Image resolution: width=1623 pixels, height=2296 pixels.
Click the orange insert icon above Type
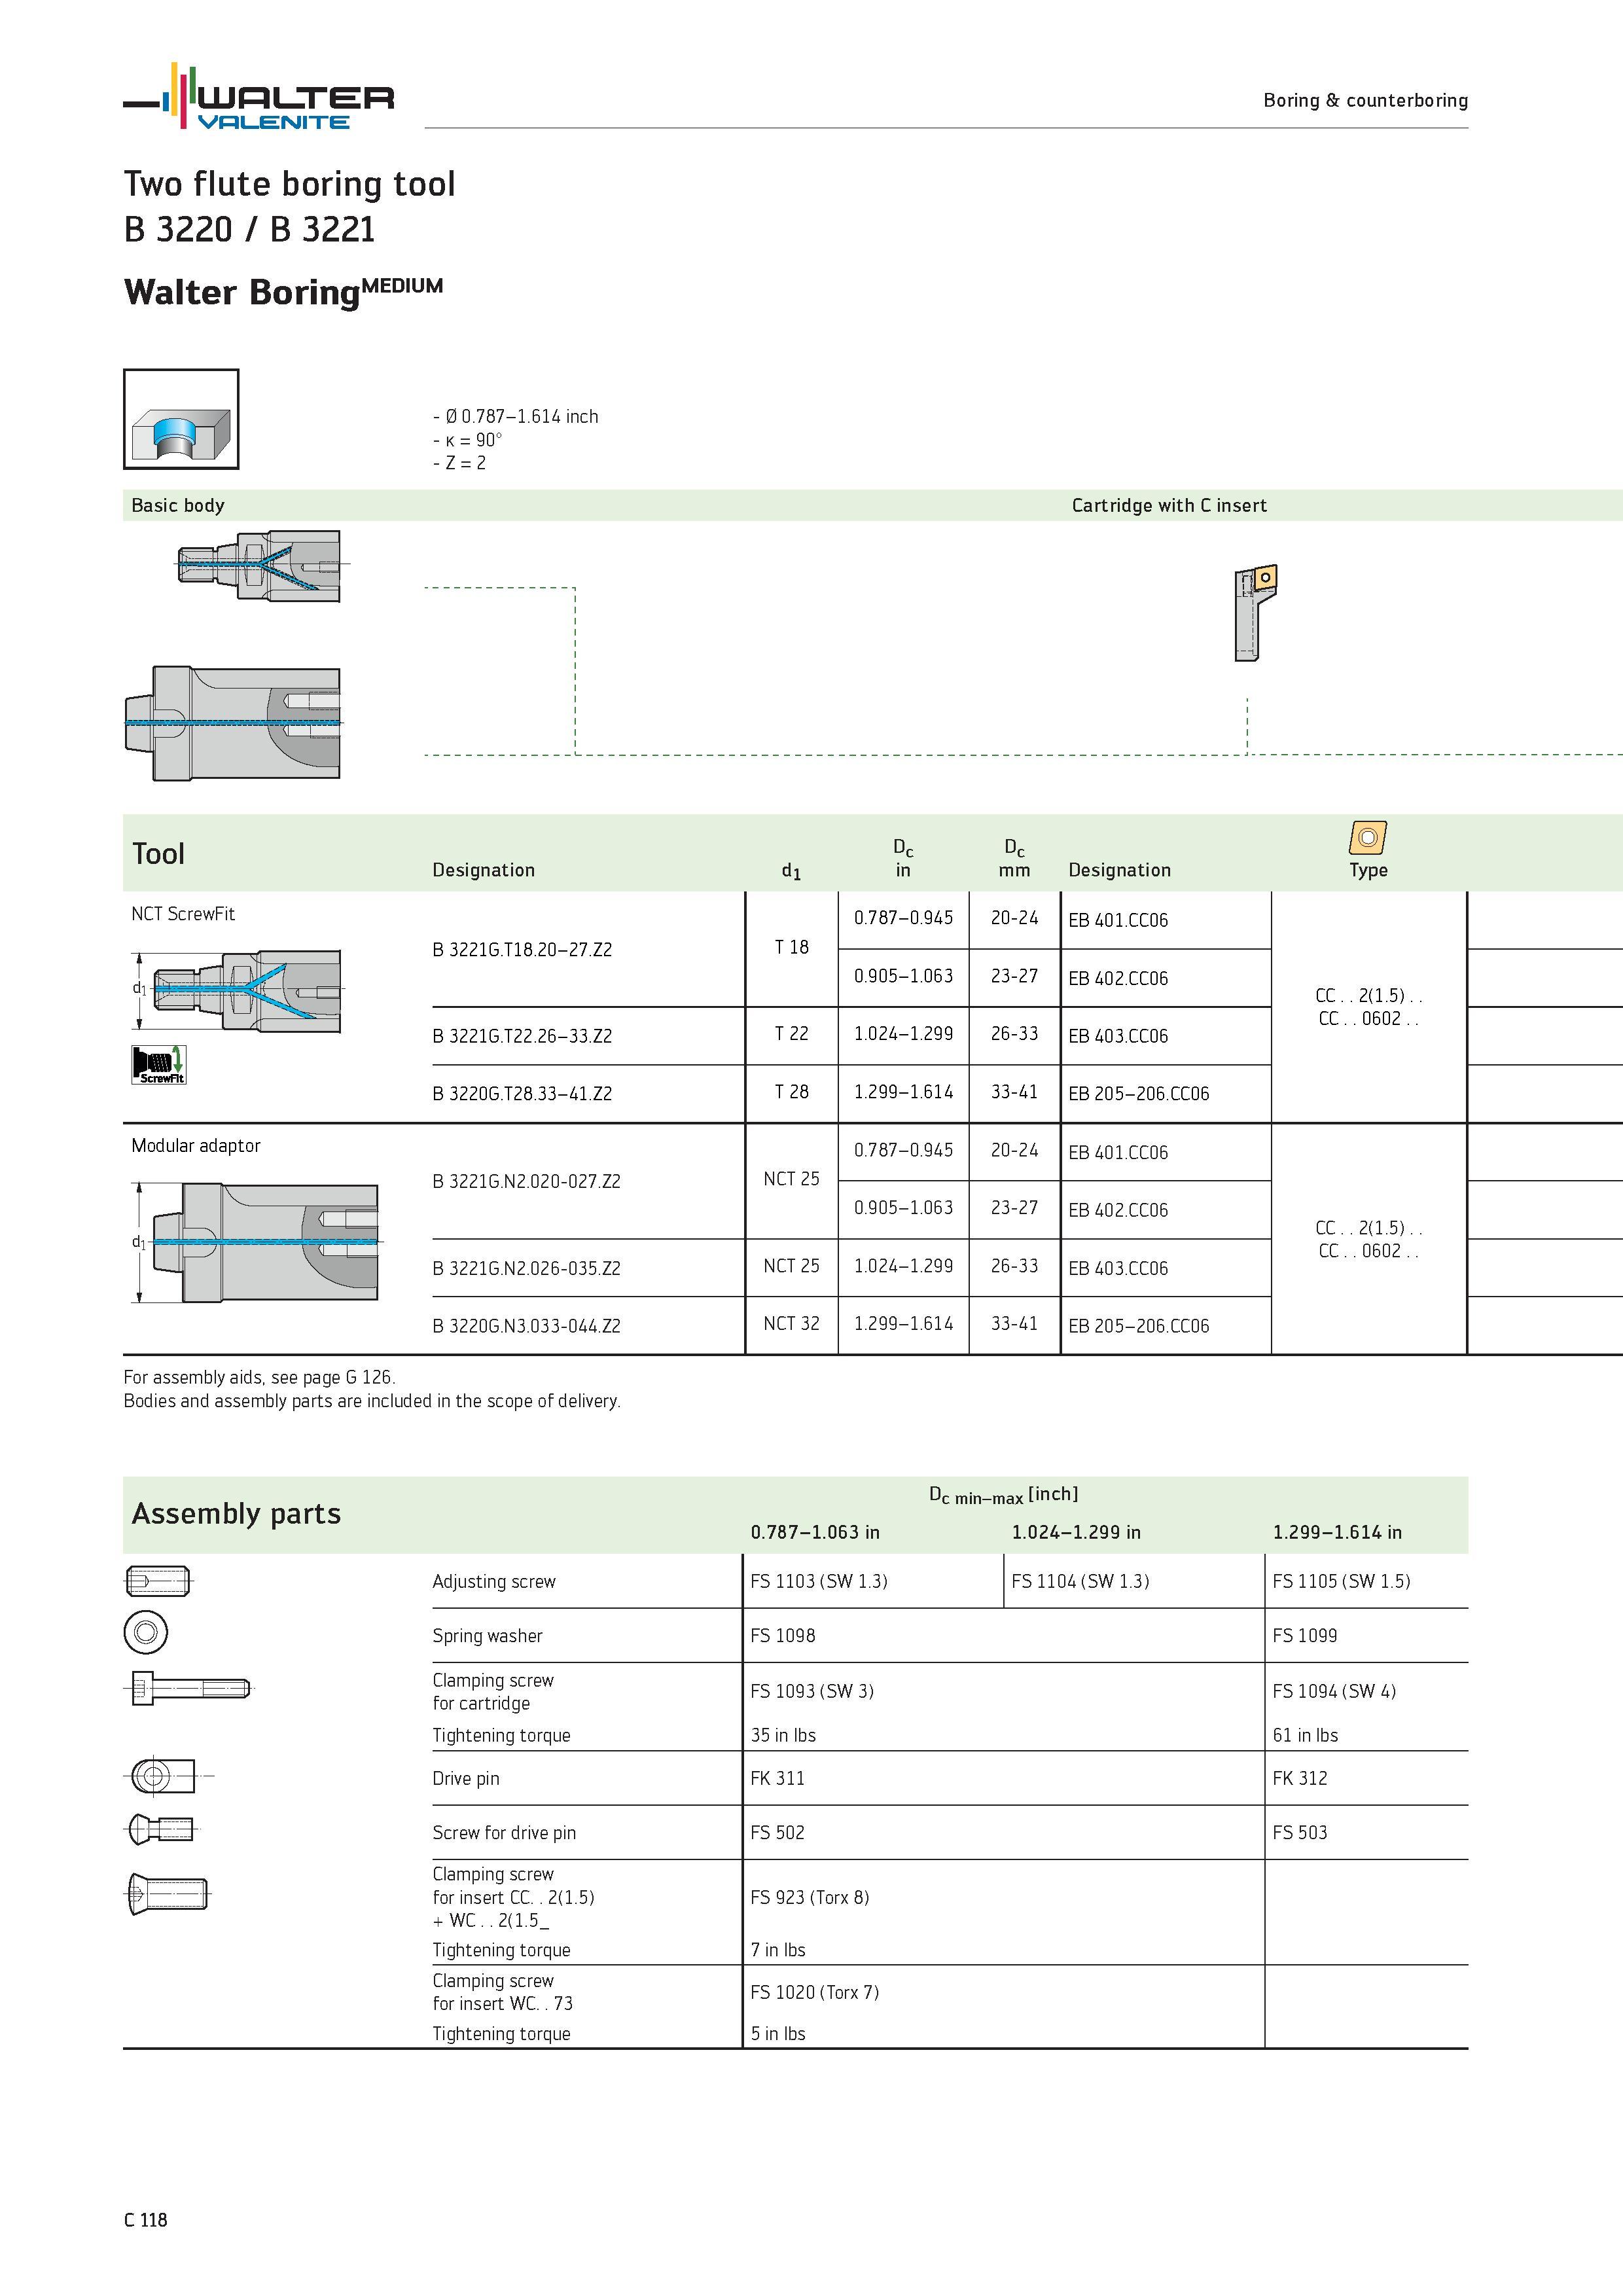tap(1368, 837)
